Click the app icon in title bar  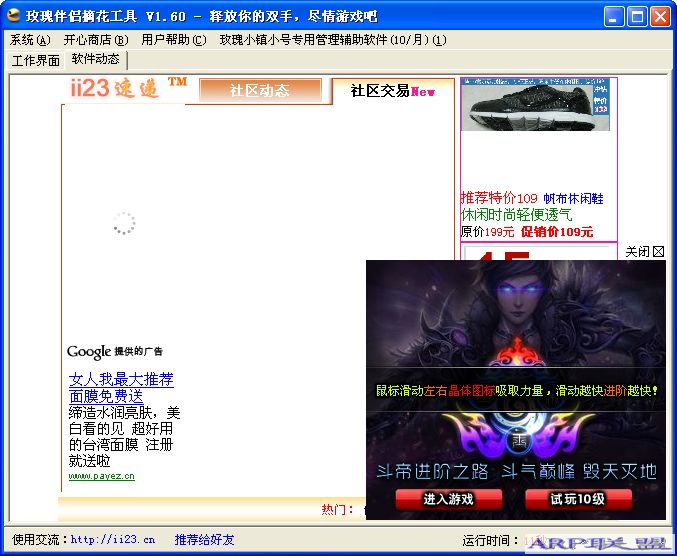tap(13, 16)
